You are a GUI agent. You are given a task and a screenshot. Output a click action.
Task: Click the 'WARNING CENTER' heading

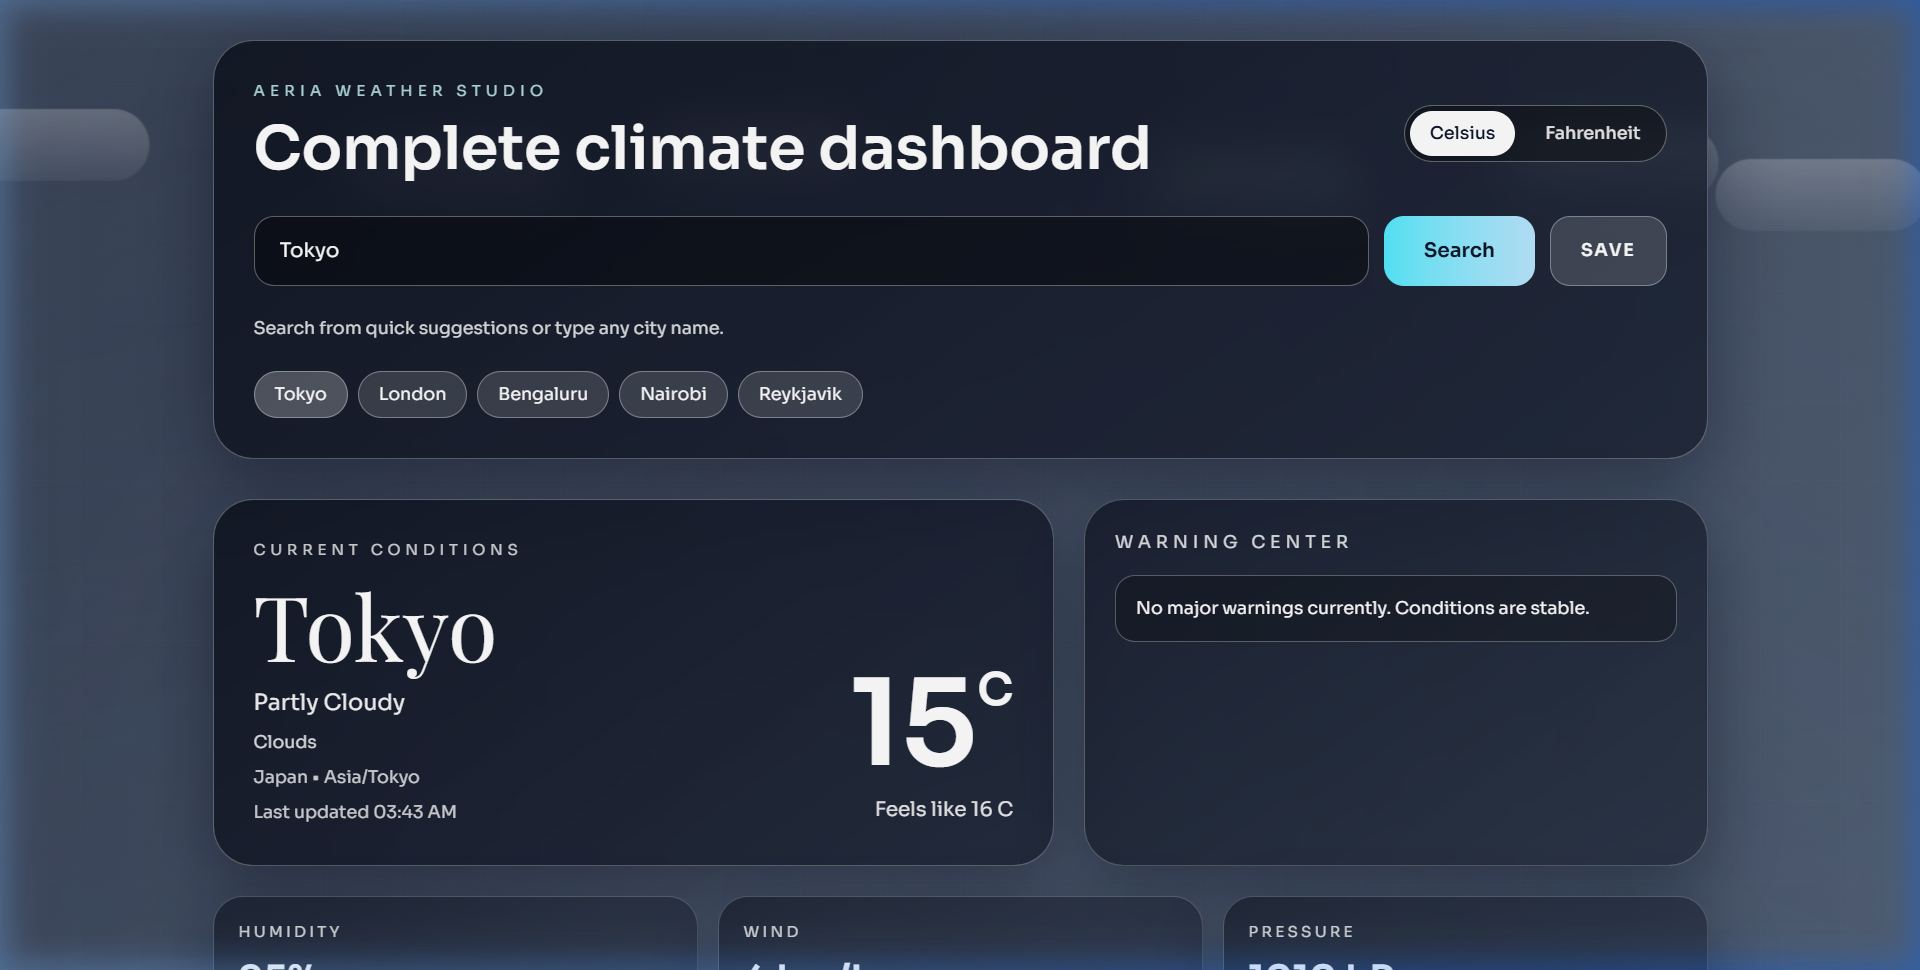1232,542
